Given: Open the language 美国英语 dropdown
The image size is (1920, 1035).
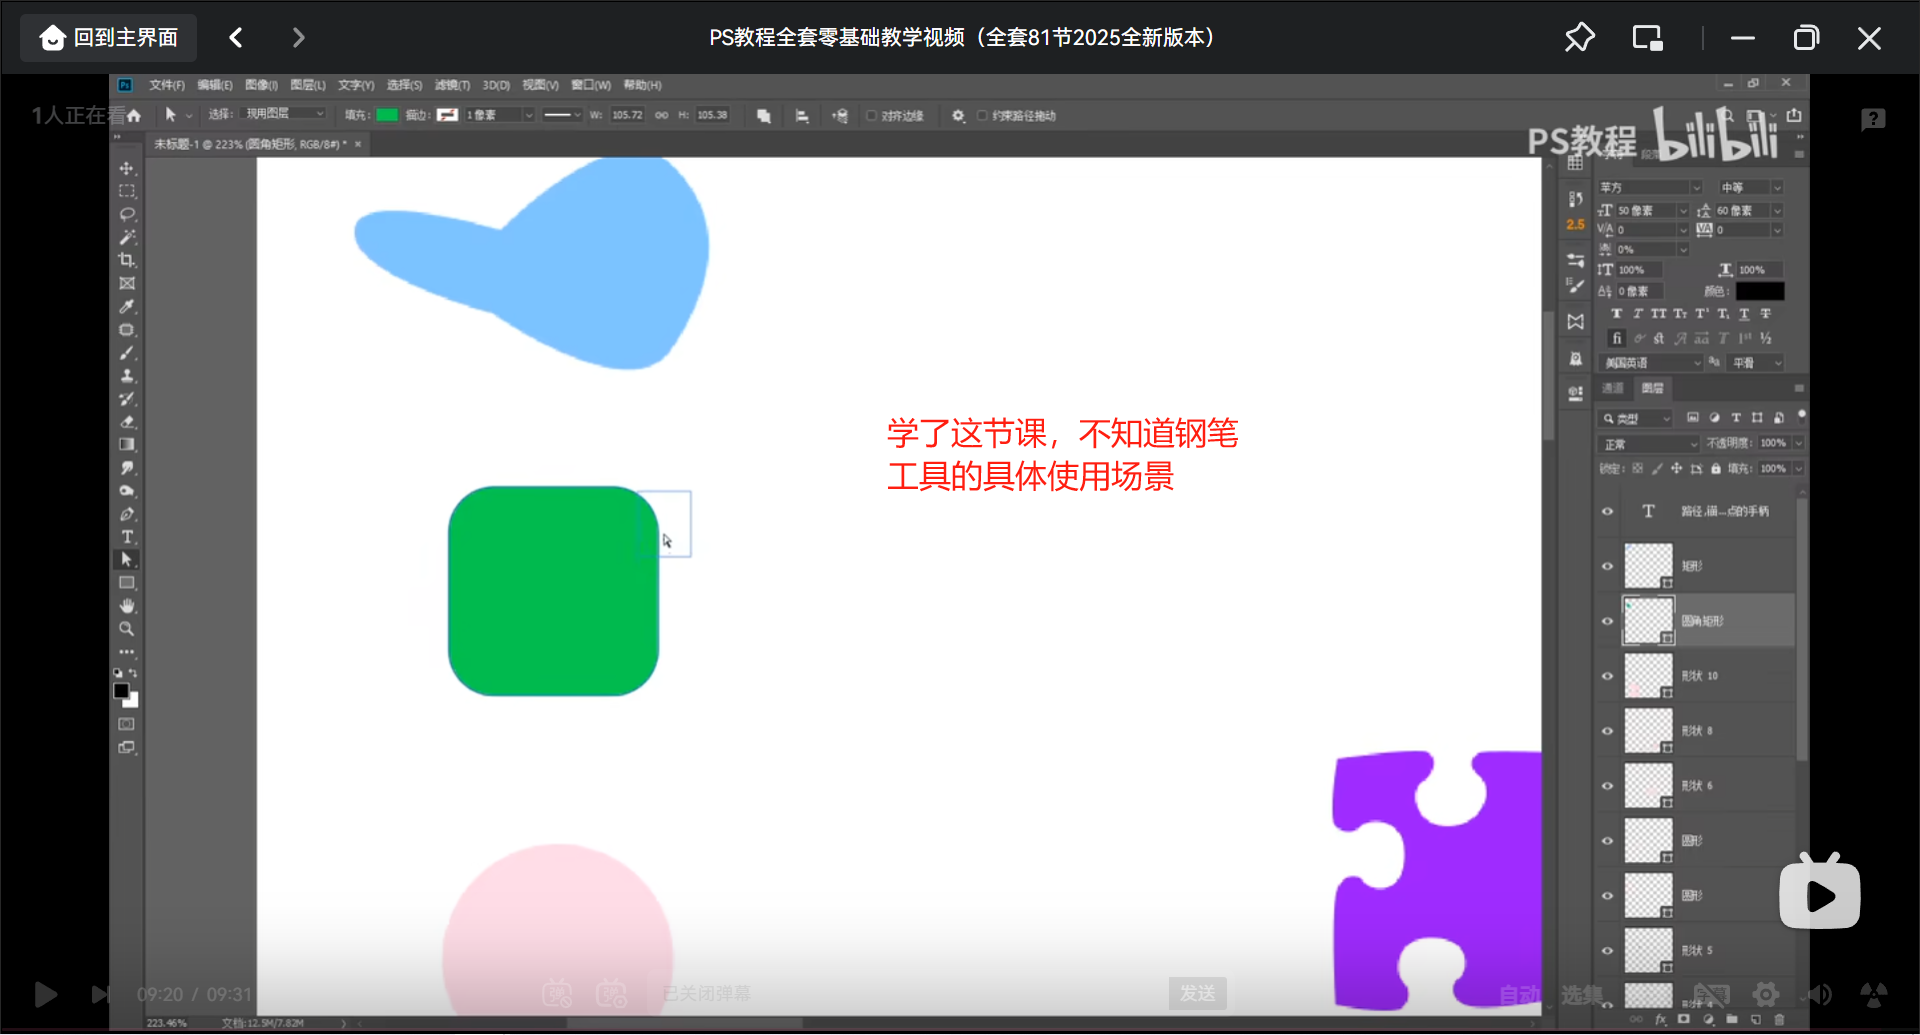Looking at the screenshot, I should [1650, 363].
